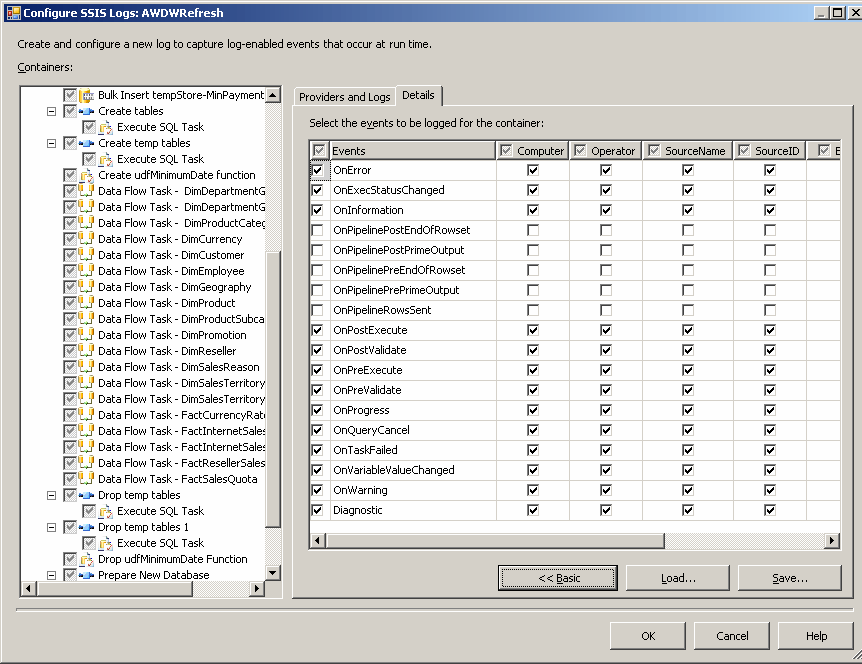Click the Create udfMinimumDate function task icon
The image size is (862, 664).
(86, 175)
